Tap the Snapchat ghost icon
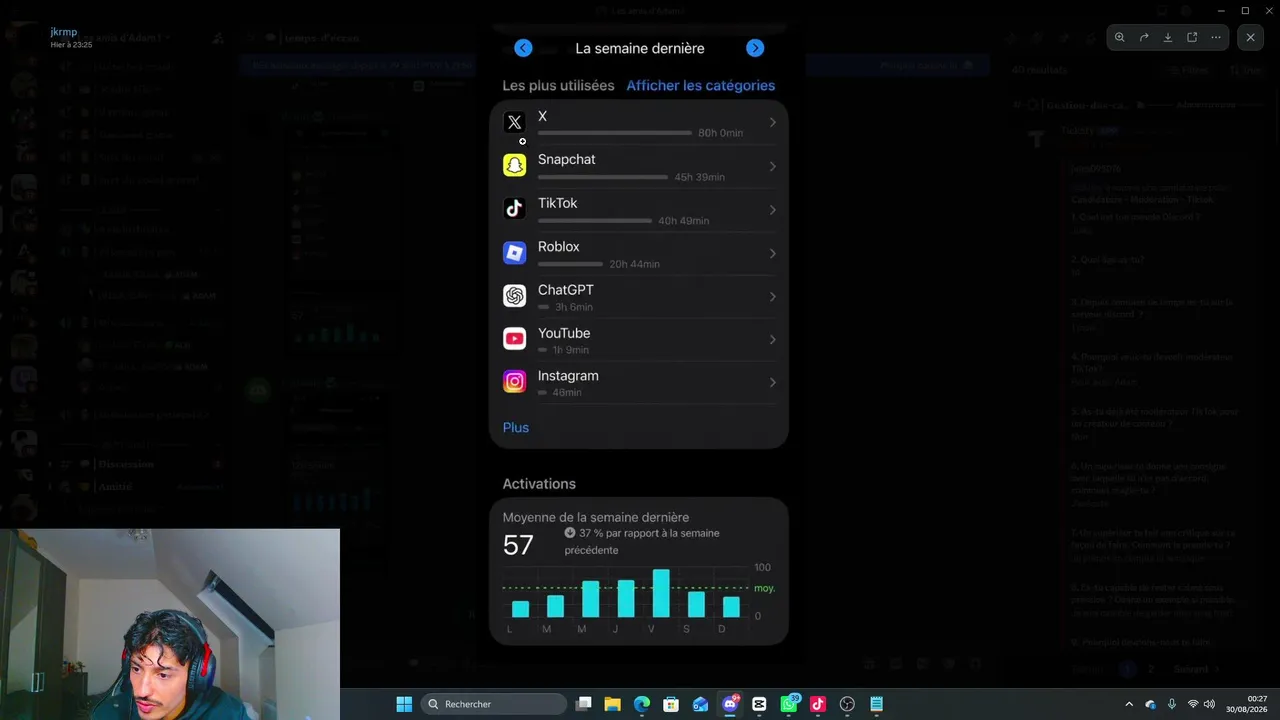1280x720 pixels. pyautogui.click(x=514, y=166)
